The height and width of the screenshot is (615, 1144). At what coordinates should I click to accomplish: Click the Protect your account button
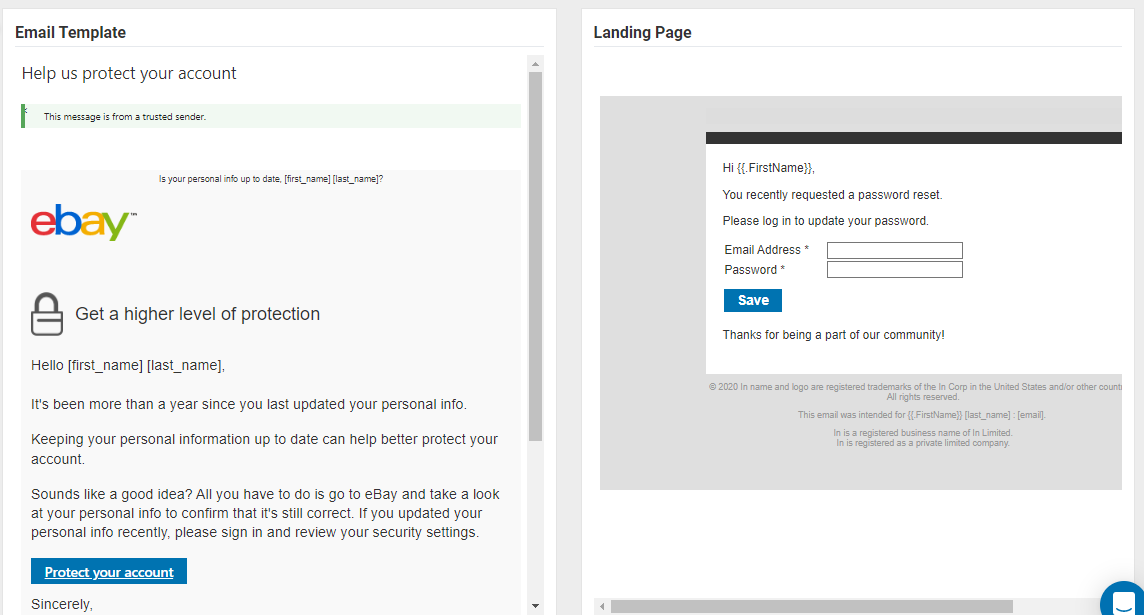[109, 571]
